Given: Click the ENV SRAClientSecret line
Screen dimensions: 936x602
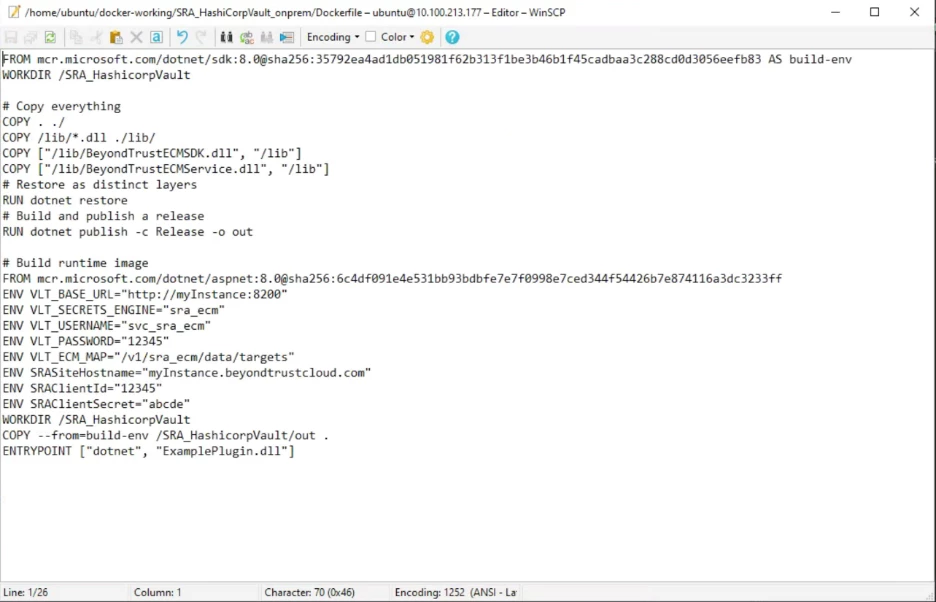Looking at the screenshot, I should tap(96, 404).
